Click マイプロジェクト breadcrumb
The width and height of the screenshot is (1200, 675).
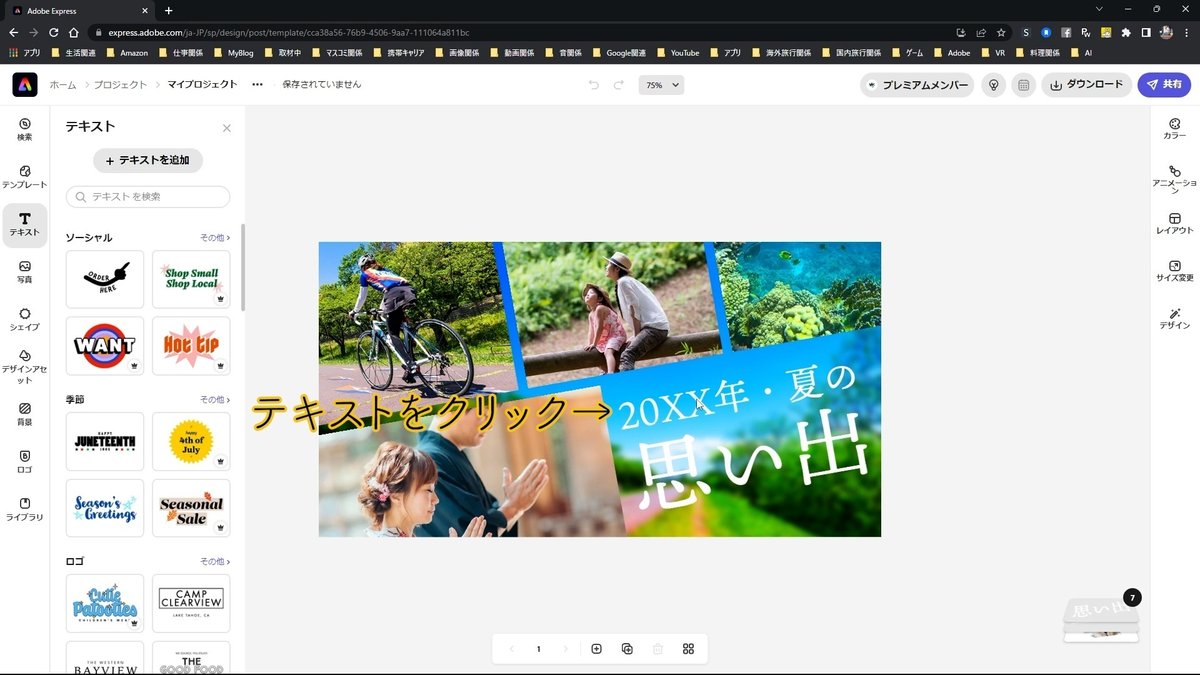click(x=202, y=85)
